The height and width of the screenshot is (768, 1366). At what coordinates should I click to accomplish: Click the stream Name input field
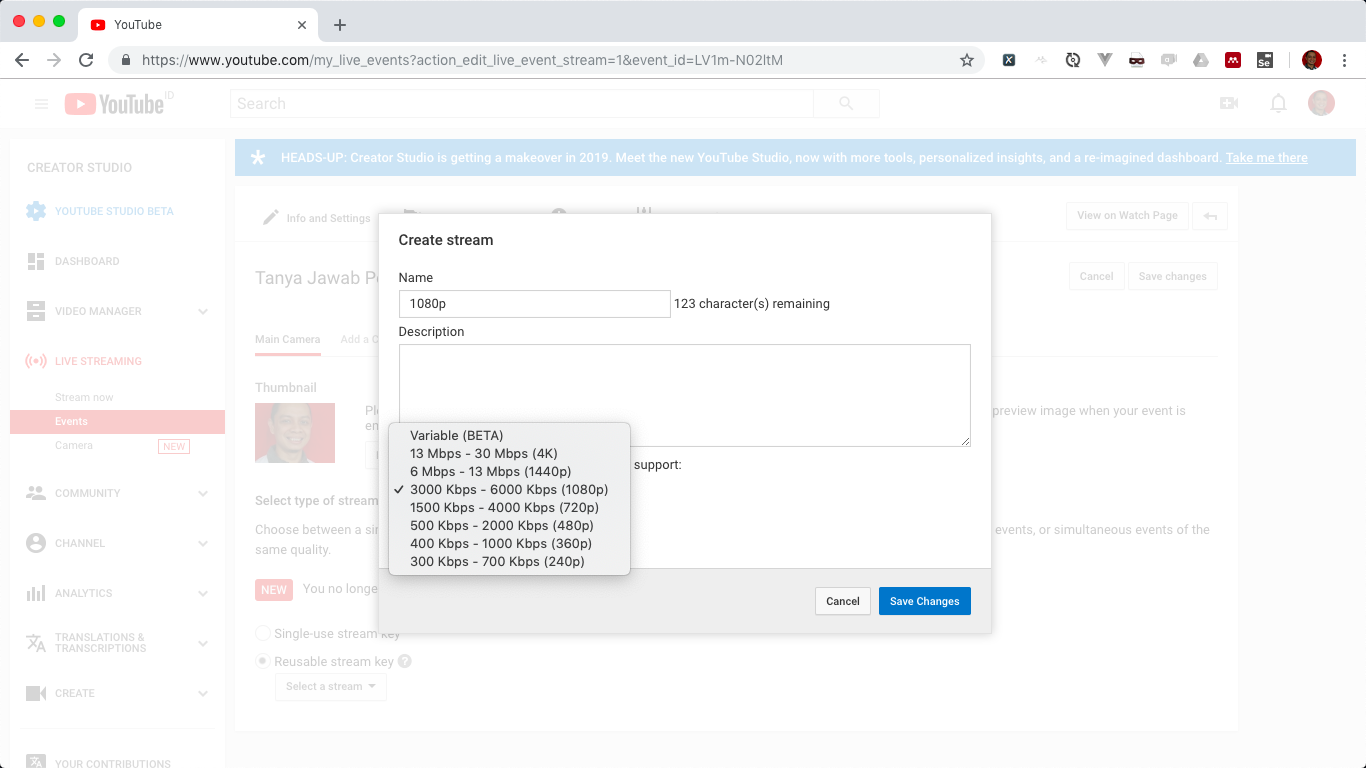point(534,304)
